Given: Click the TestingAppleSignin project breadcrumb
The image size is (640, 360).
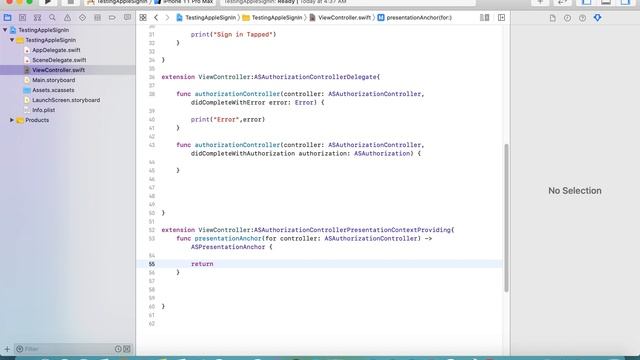Looking at the screenshot, I should click(x=207, y=18).
